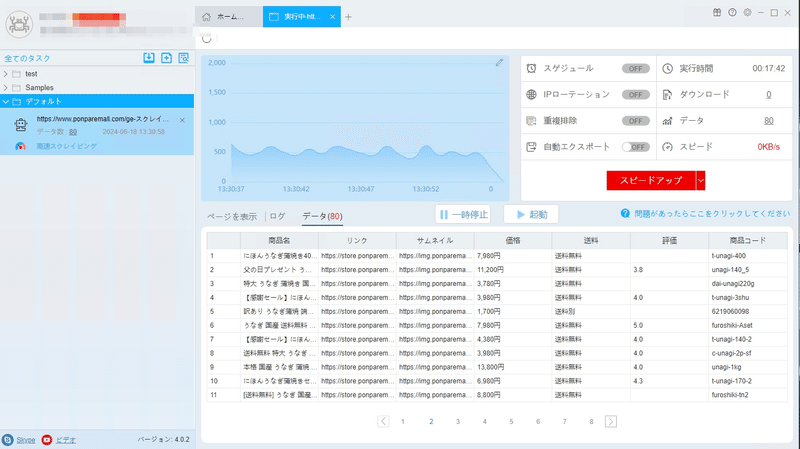The height and width of the screenshot is (449, 800).
Task: Toggle the IPローテーション OFF switch
Action: 635,94
